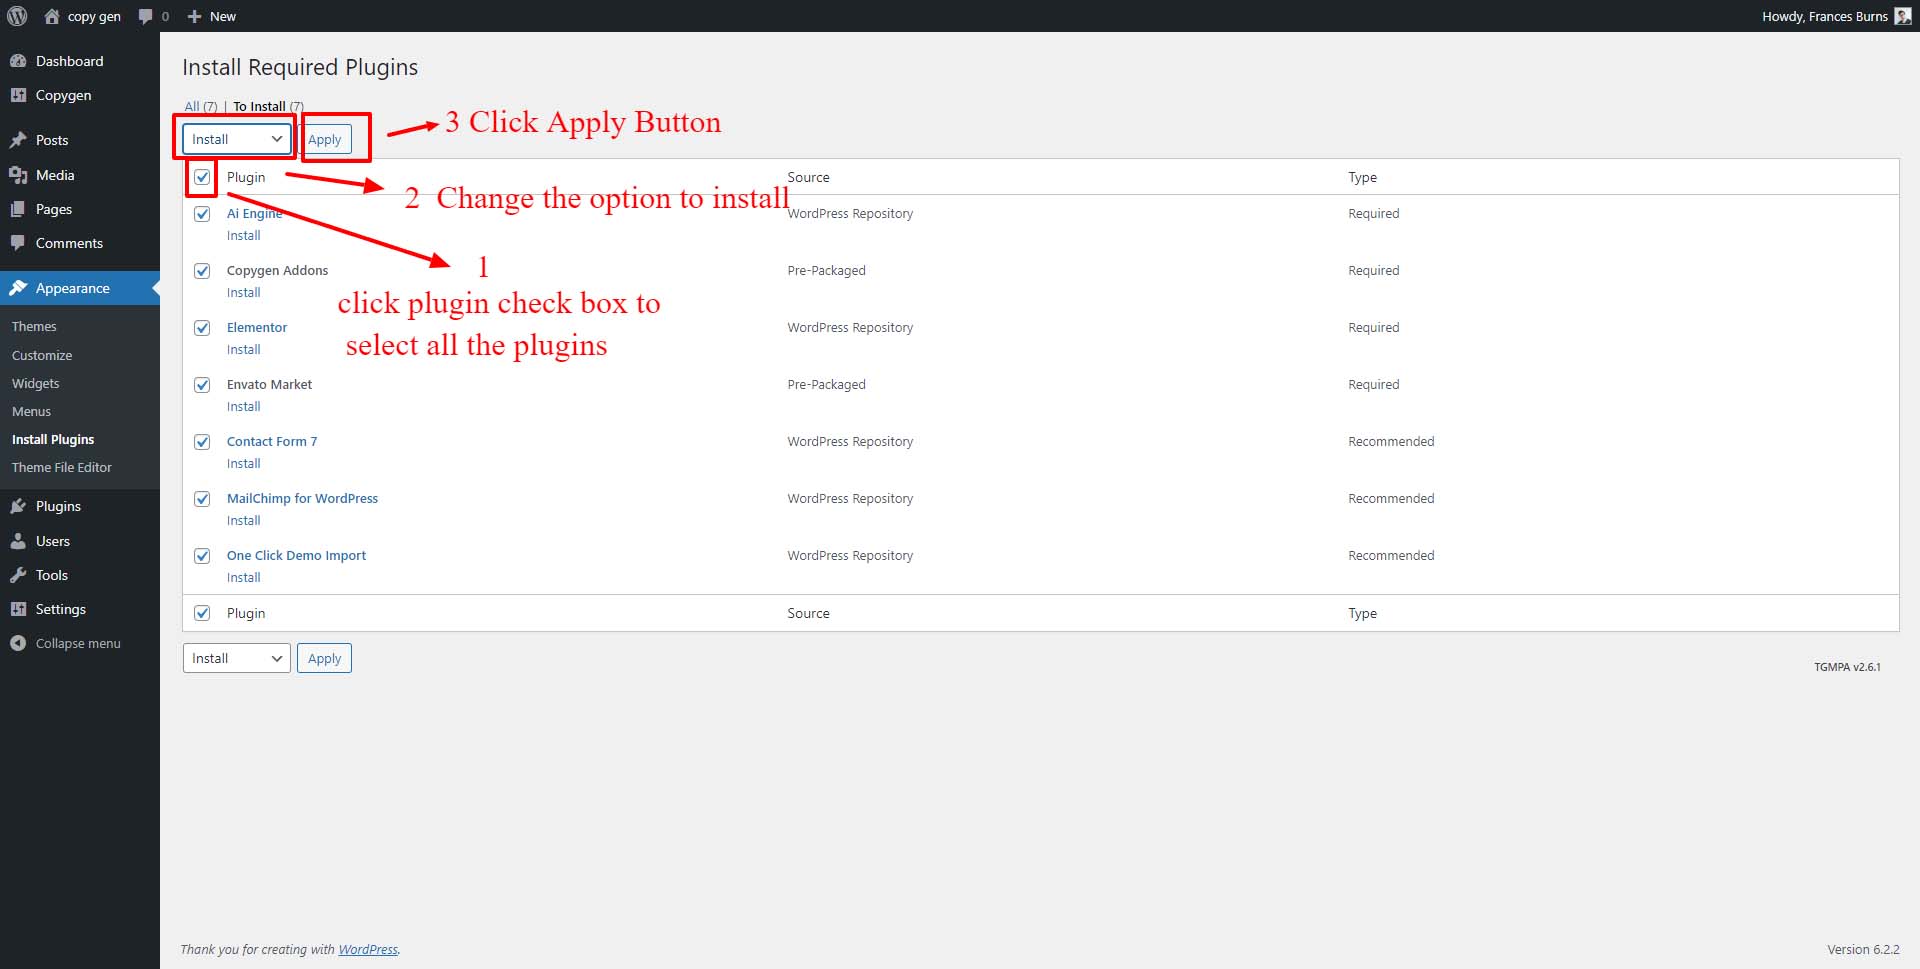Go to Media in the sidebar
Image resolution: width=1920 pixels, height=969 pixels.
coord(55,175)
